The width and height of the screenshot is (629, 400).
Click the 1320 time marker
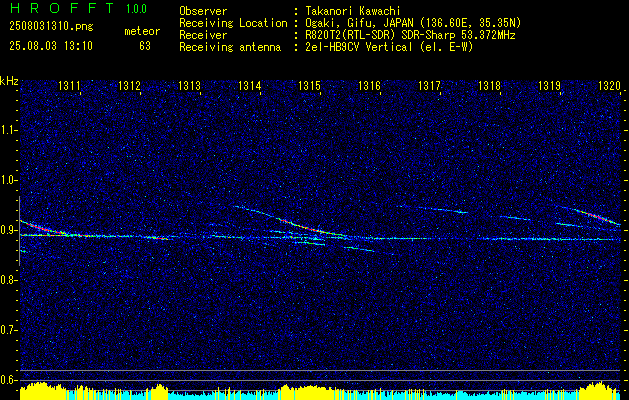point(609,85)
